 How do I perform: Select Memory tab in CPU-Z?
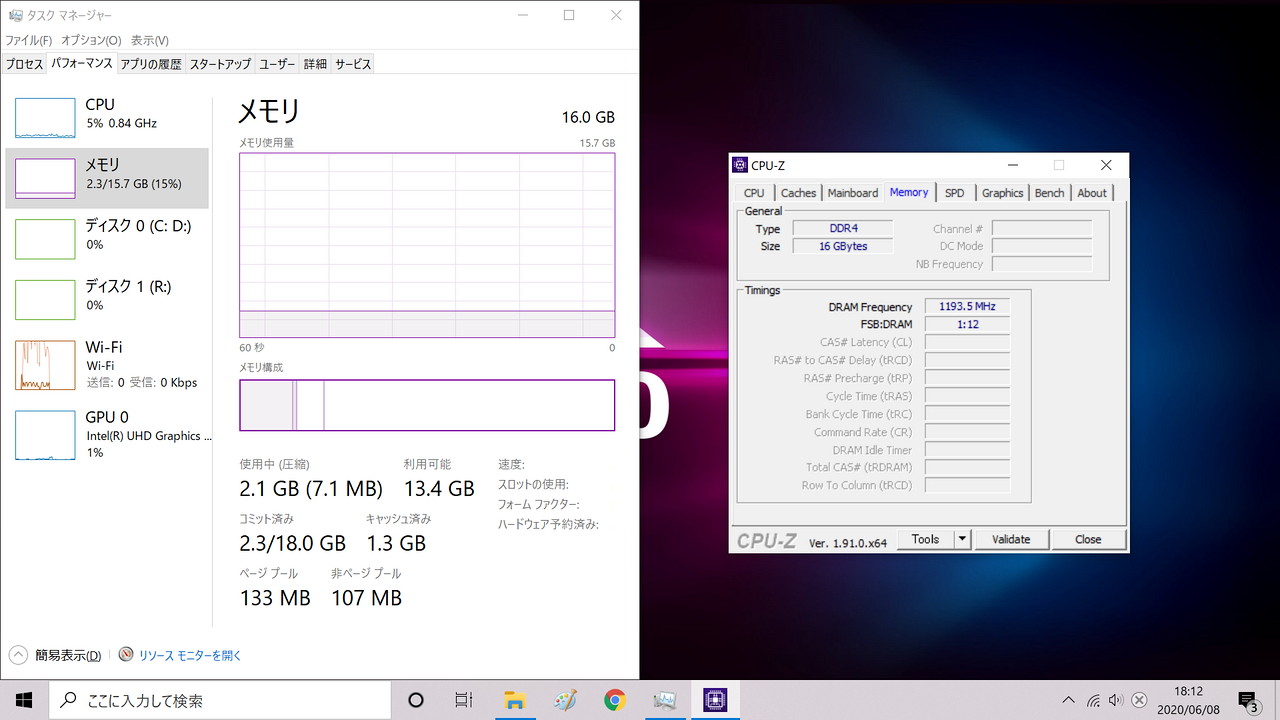909,192
